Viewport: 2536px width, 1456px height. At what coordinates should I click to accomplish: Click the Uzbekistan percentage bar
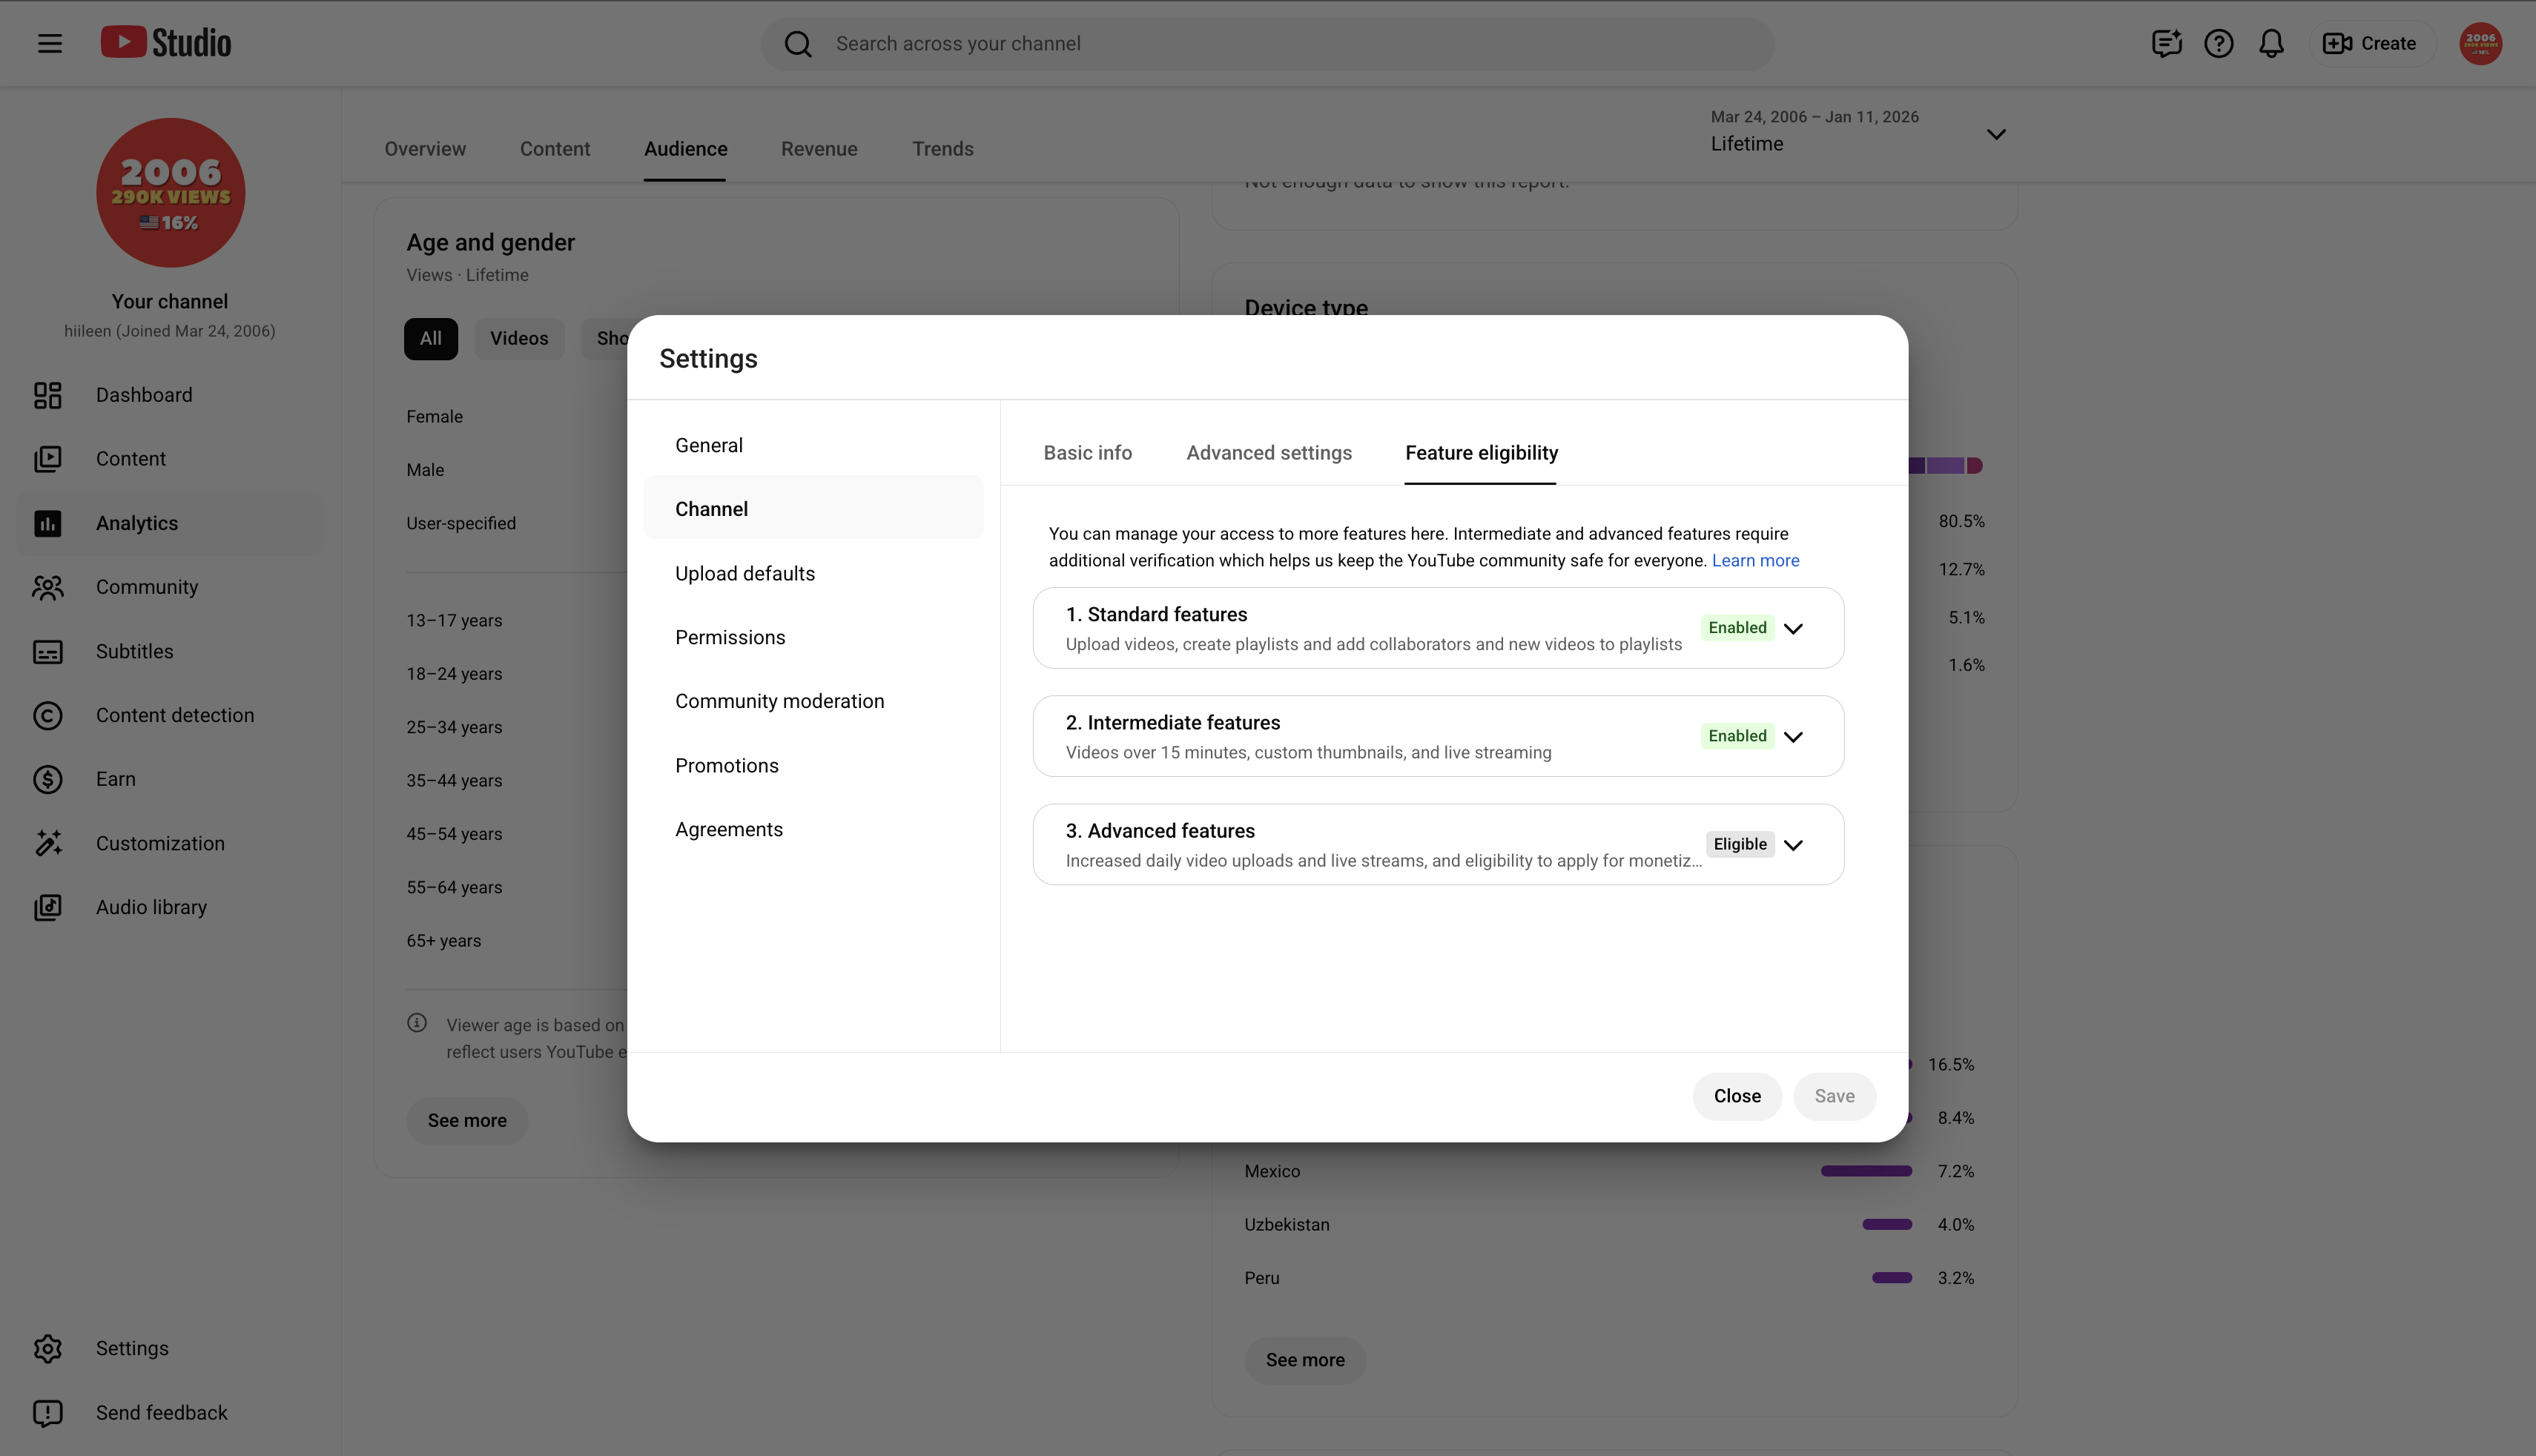click(x=1887, y=1225)
